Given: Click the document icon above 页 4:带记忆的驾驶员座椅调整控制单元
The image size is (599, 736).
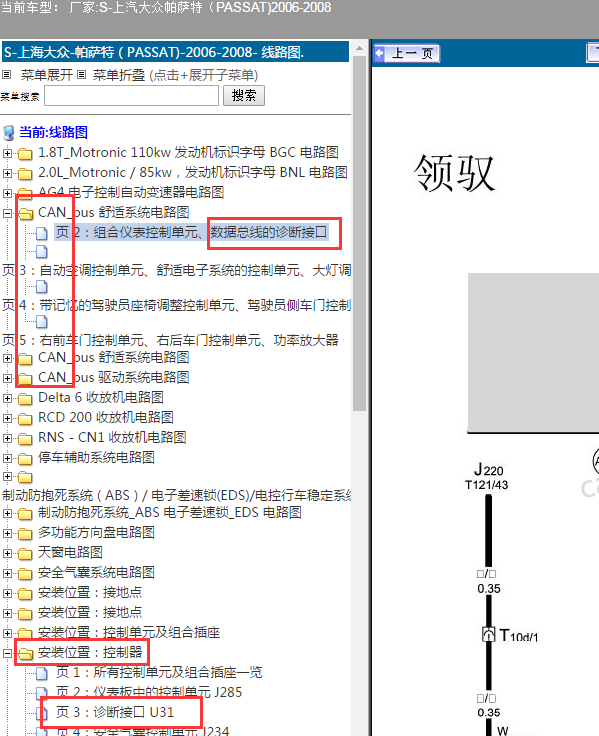Looking at the screenshot, I should point(42,286).
